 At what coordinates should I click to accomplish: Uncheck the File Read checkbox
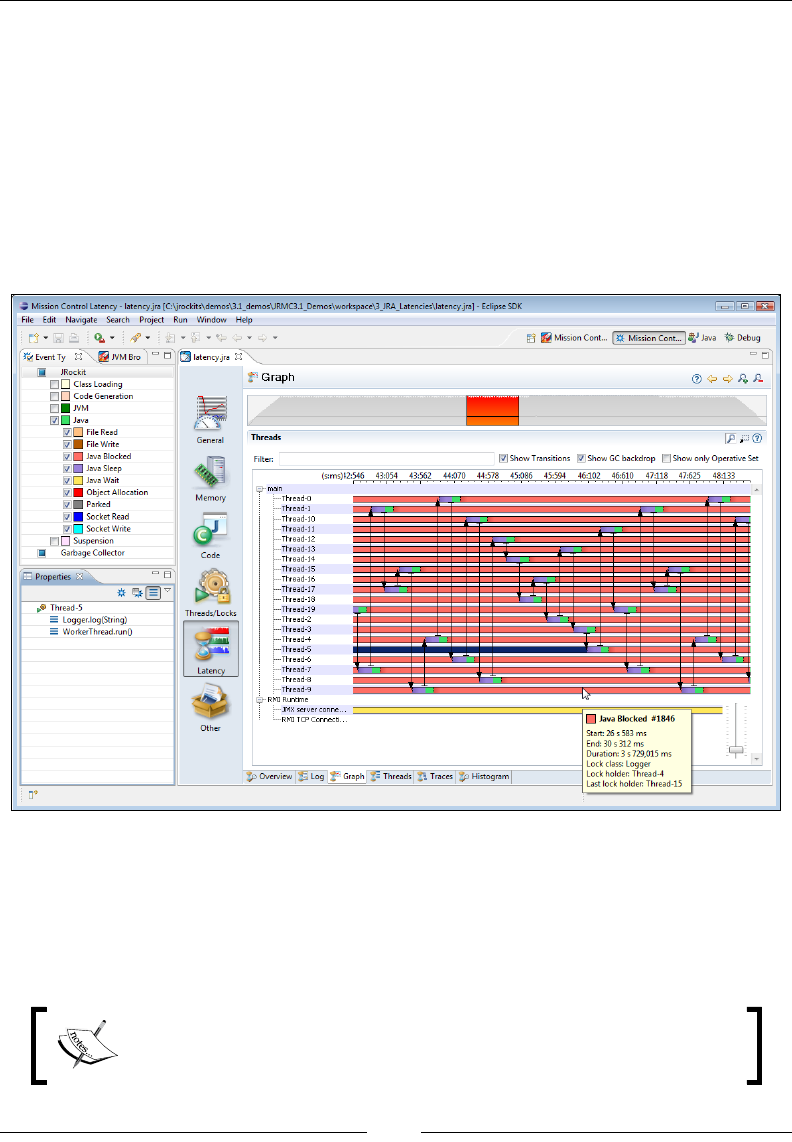67,433
